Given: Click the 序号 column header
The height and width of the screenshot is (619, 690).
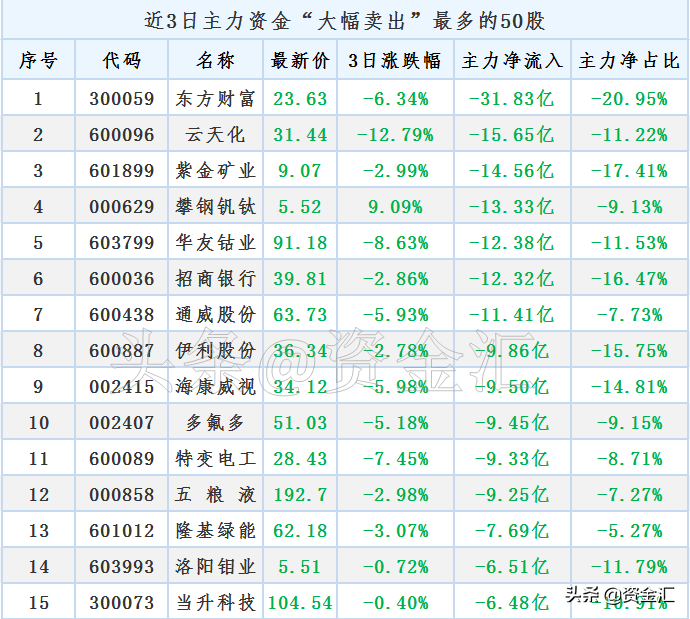Looking at the screenshot, I should coord(38,60).
